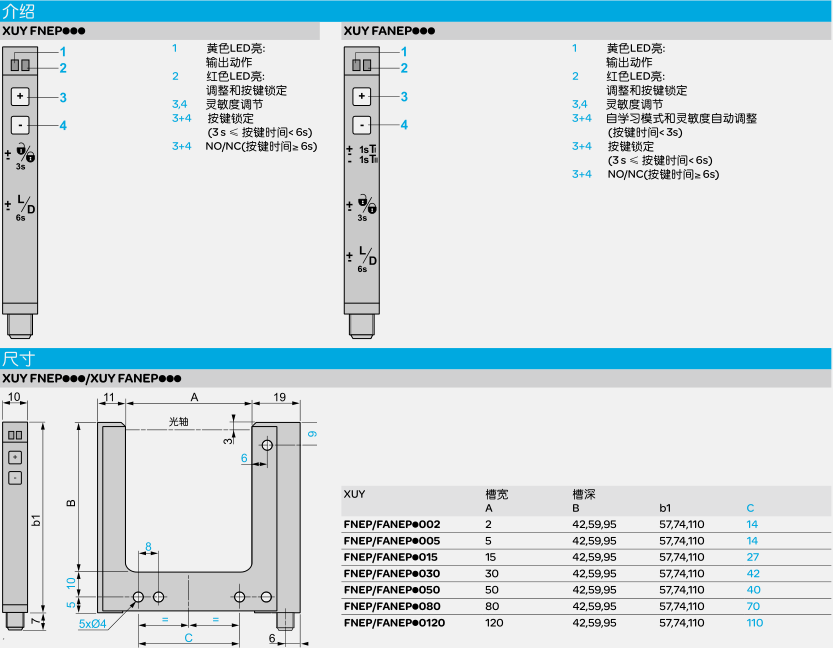Viewport: 833px width, 648px height.
Task: Click the minus button on XUY FANEP sensor
Action: pos(362,125)
